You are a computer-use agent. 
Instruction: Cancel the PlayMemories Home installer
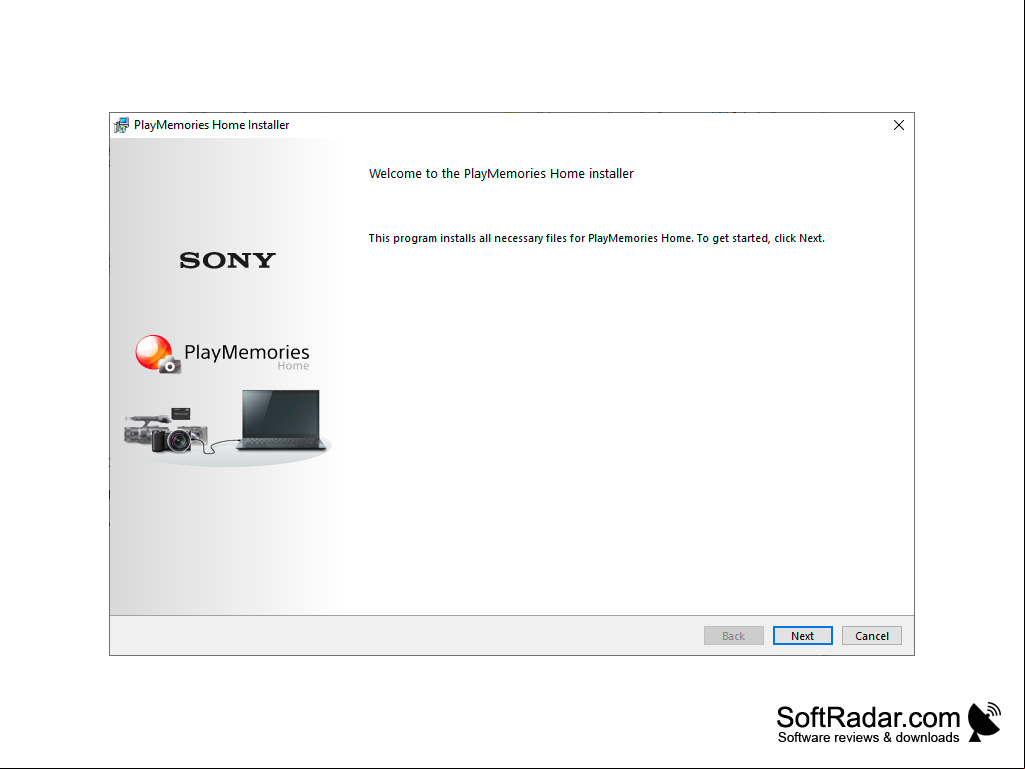pyautogui.click(x=871, y=636)
